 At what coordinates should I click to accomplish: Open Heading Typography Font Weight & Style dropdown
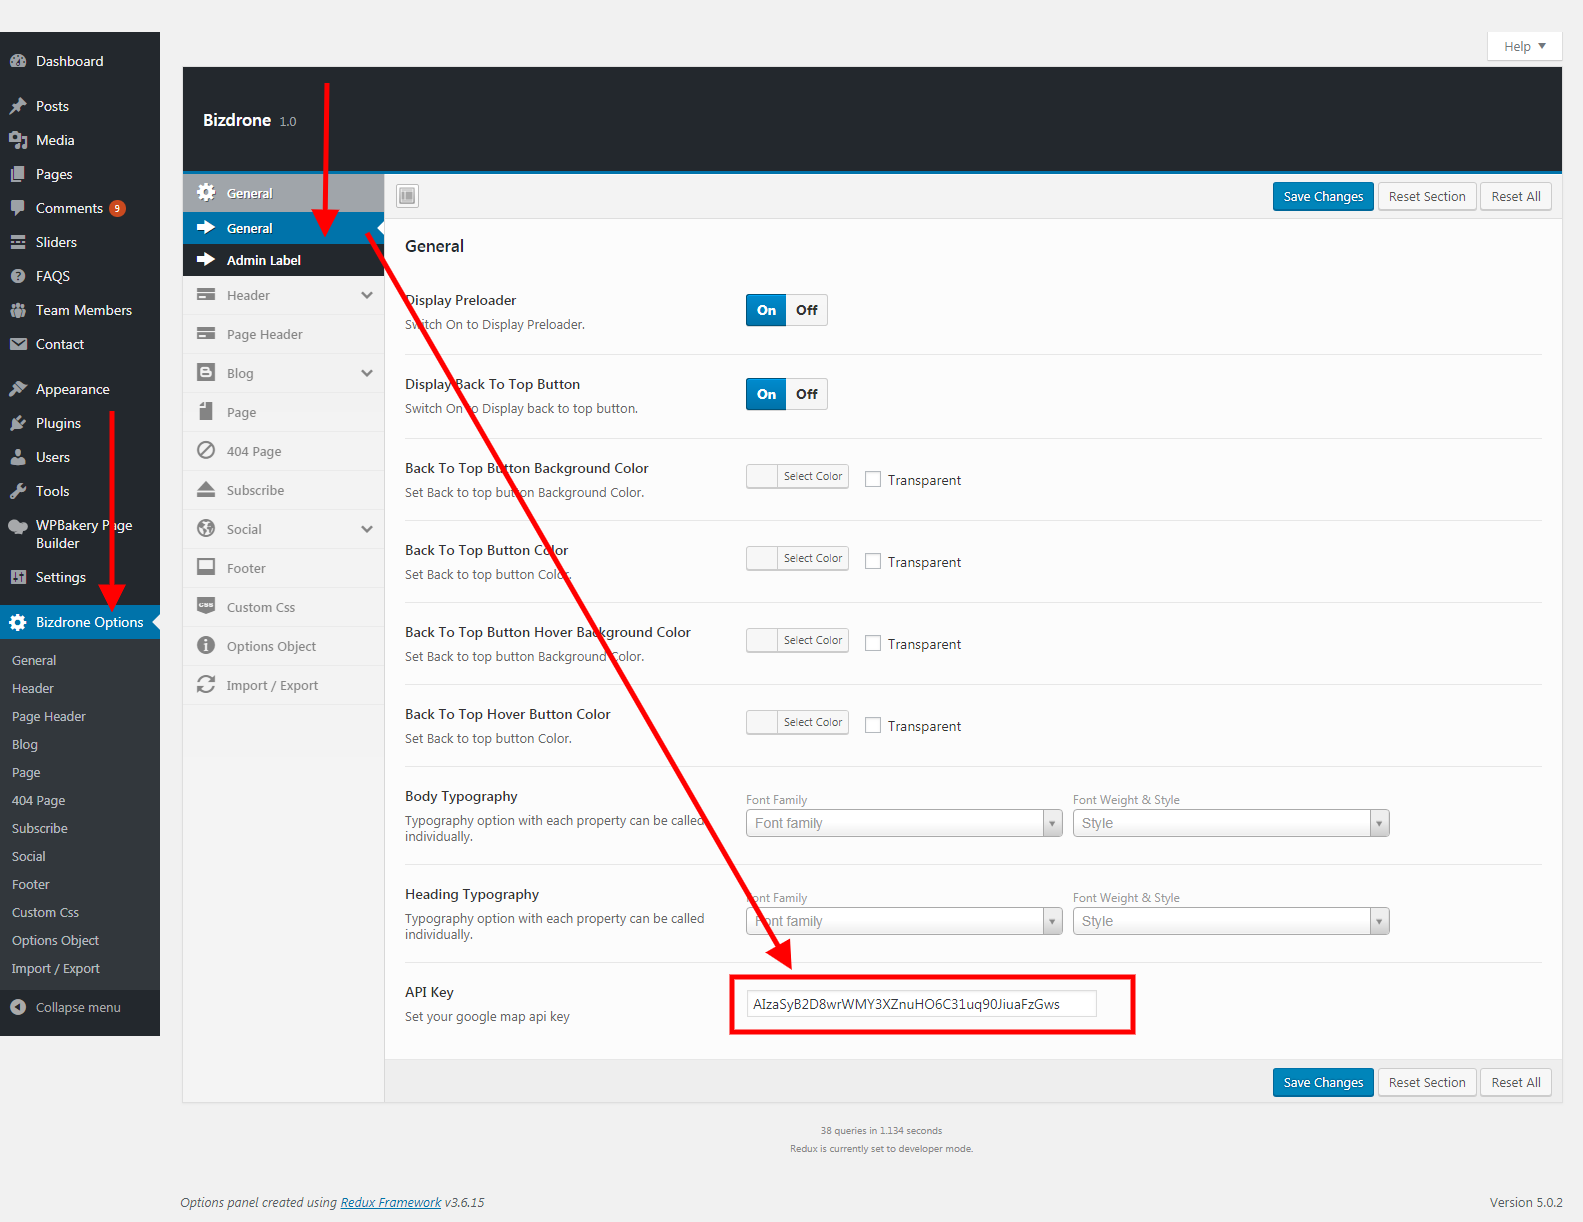click(x=1231, y=921)
